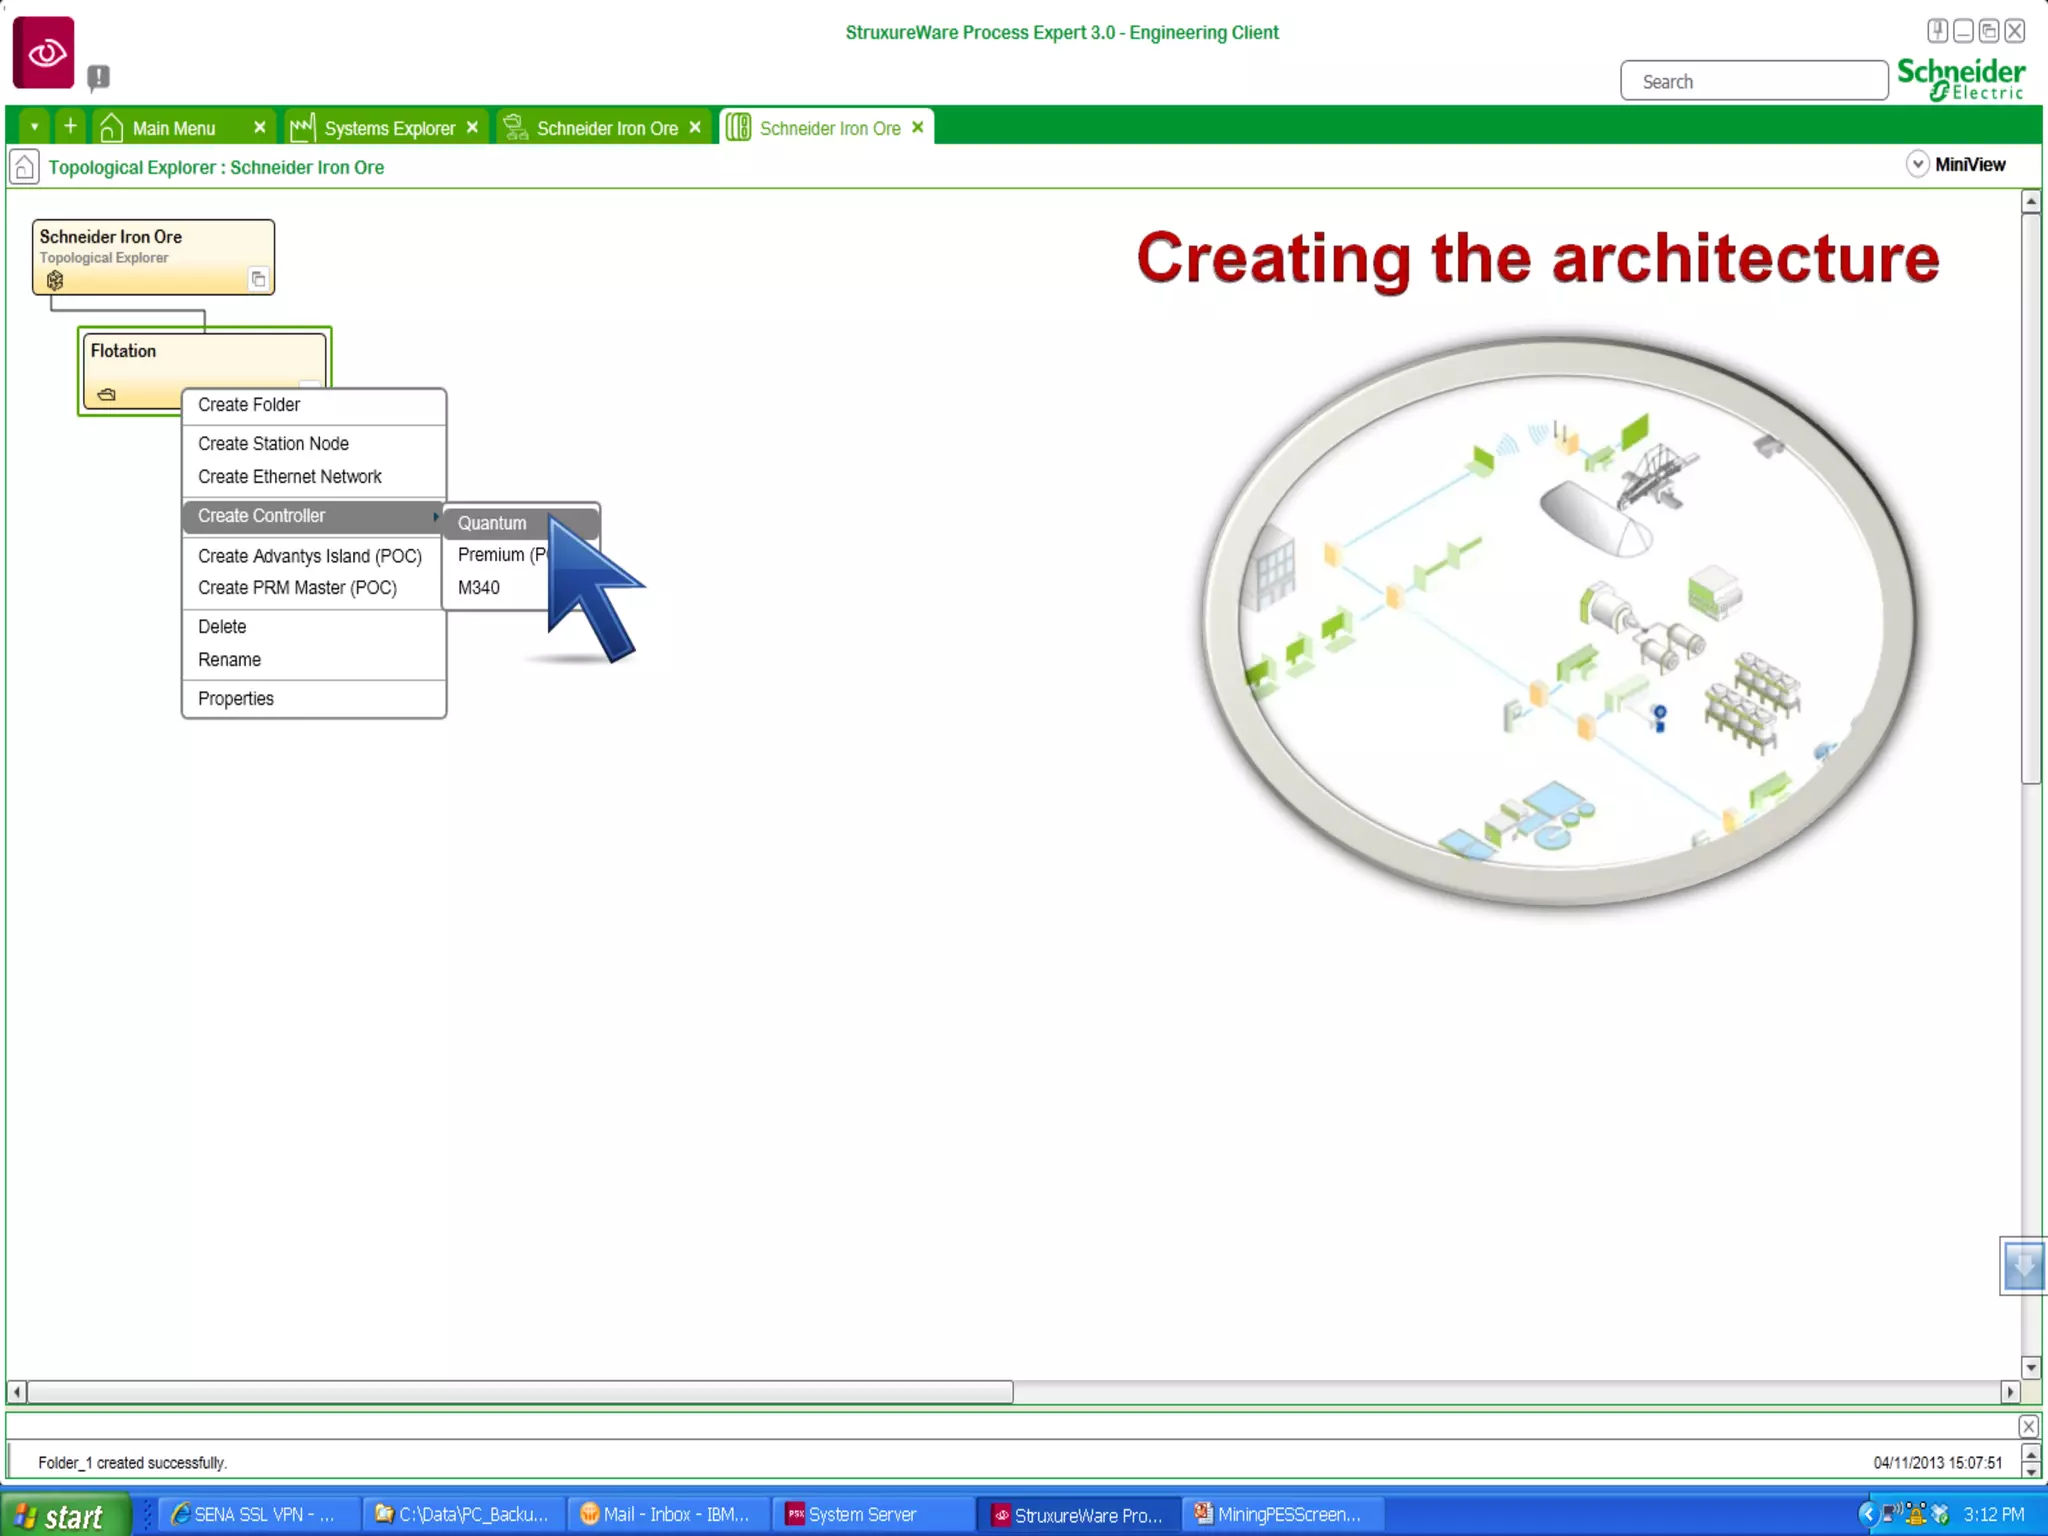The width and height of the screenshot is (2048, 1536).
Task: Switch to Systems Explorer tab
Action: 388,128
